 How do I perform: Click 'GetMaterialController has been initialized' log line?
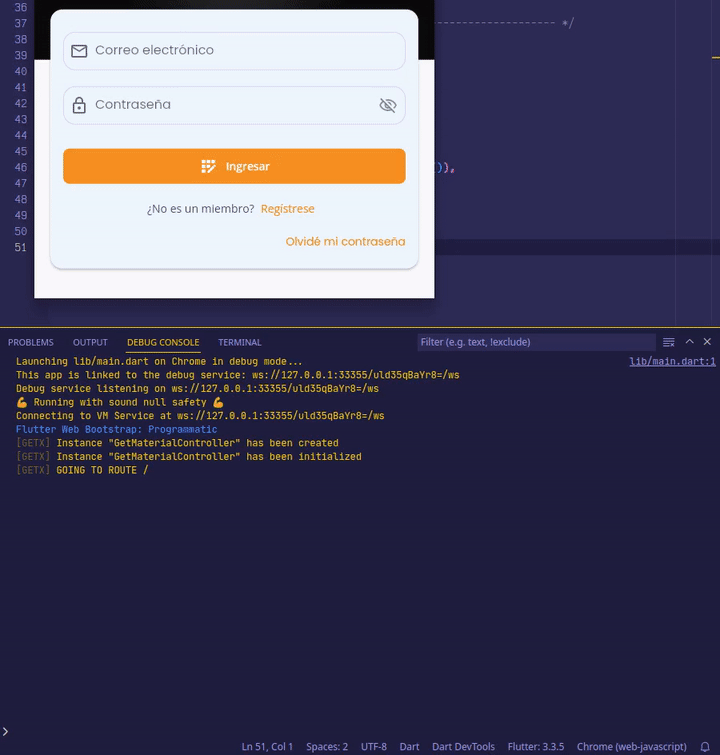(189, 457)
